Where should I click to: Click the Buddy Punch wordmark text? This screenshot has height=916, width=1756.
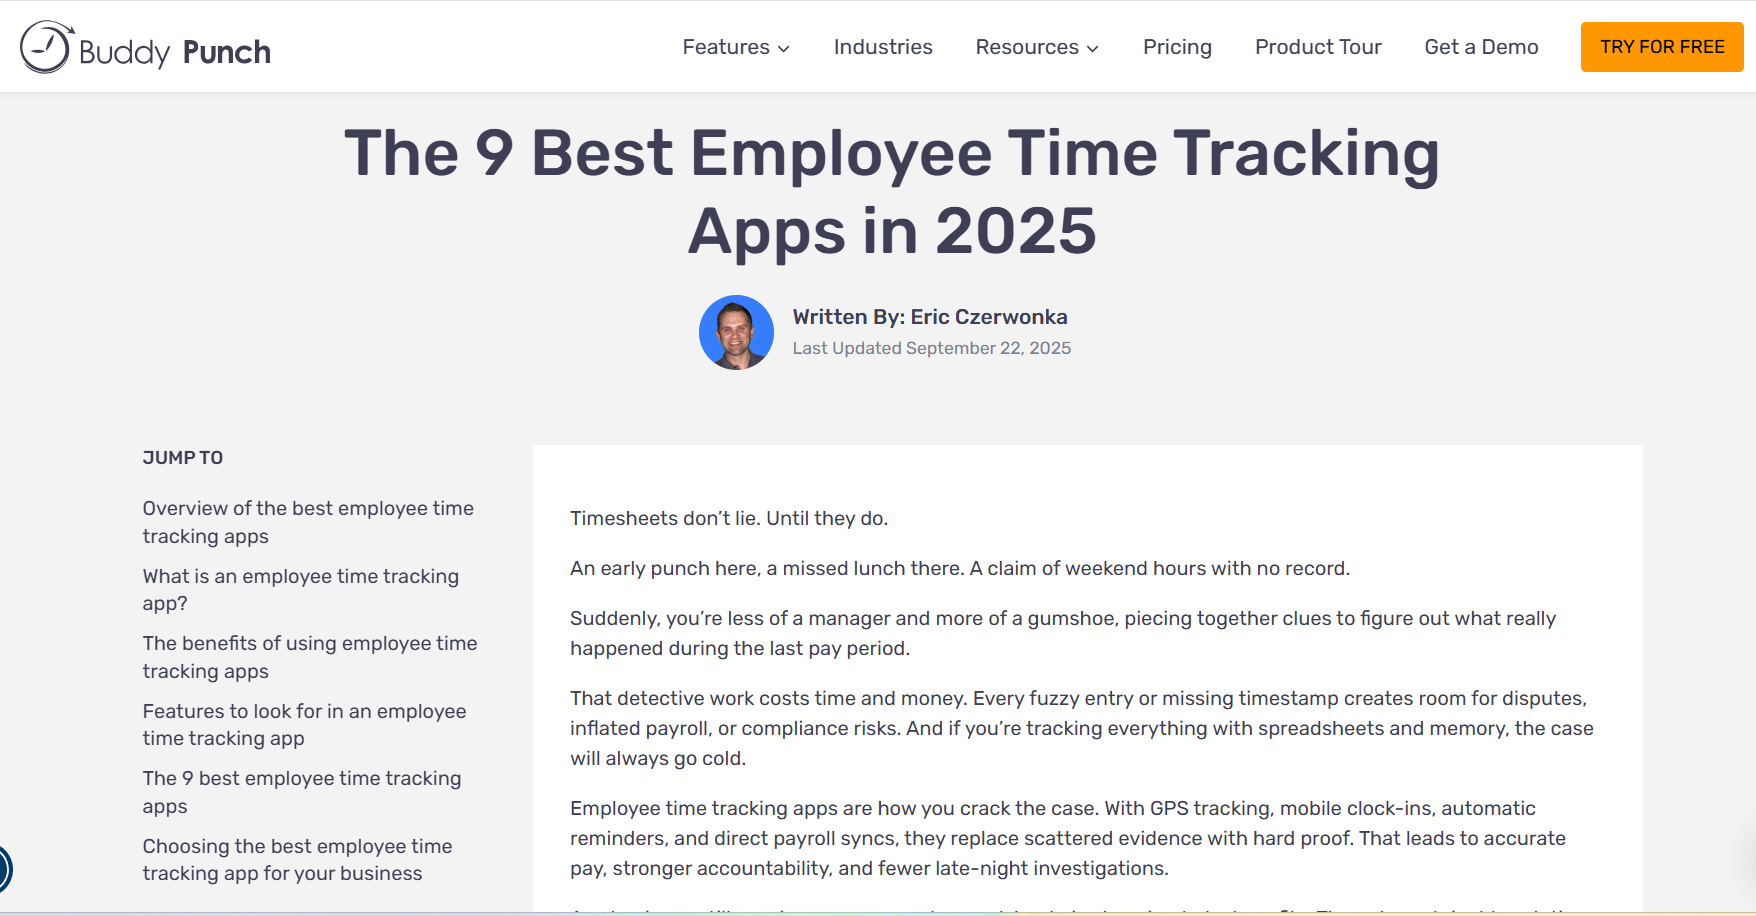[x=175, y=52]
